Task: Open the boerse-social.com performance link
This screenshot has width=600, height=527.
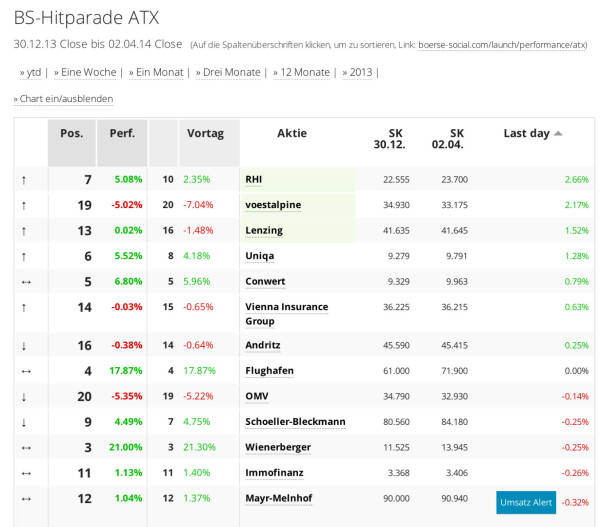Action: point(502,45)
